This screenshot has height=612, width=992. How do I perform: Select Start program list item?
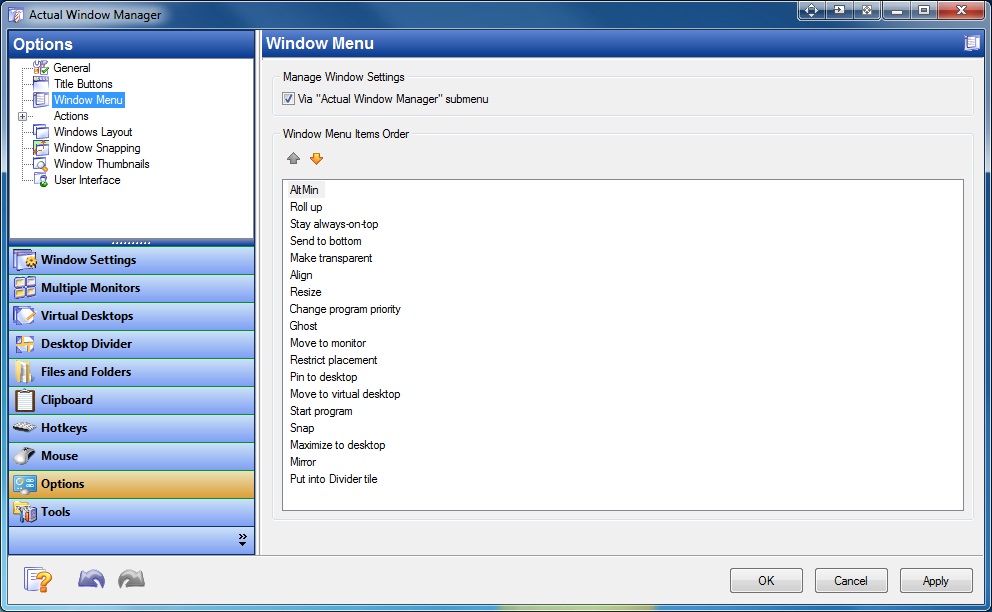[x=321, y=411]
